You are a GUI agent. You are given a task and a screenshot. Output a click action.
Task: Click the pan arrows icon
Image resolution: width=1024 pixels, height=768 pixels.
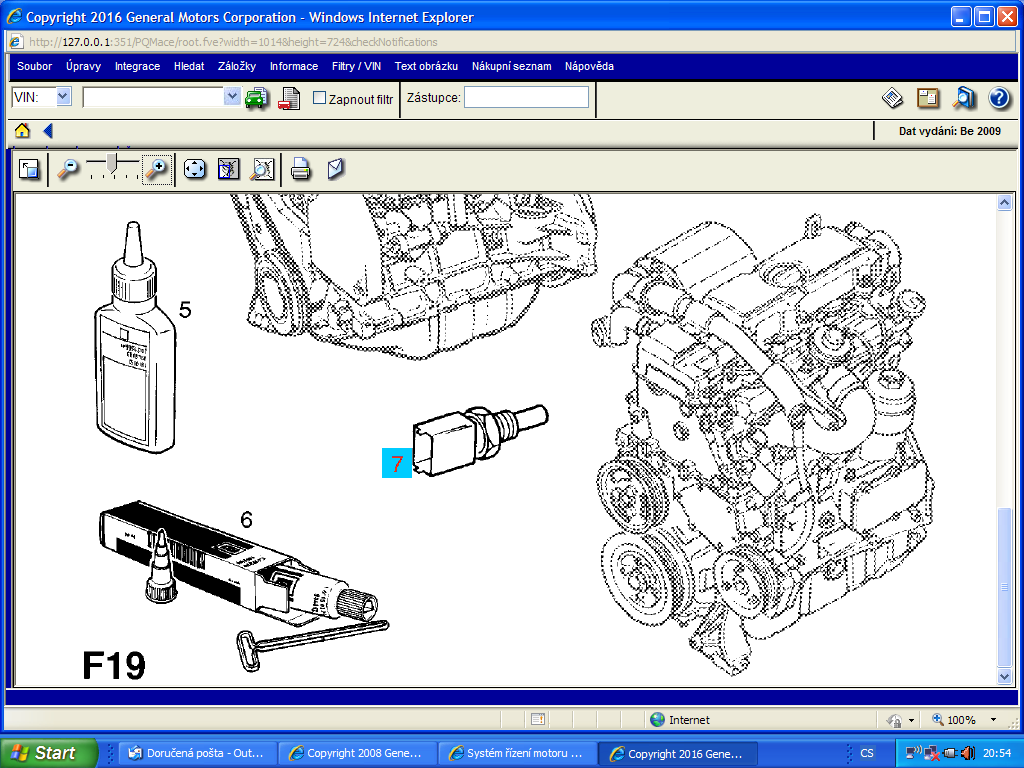click(x=195, y=169)
